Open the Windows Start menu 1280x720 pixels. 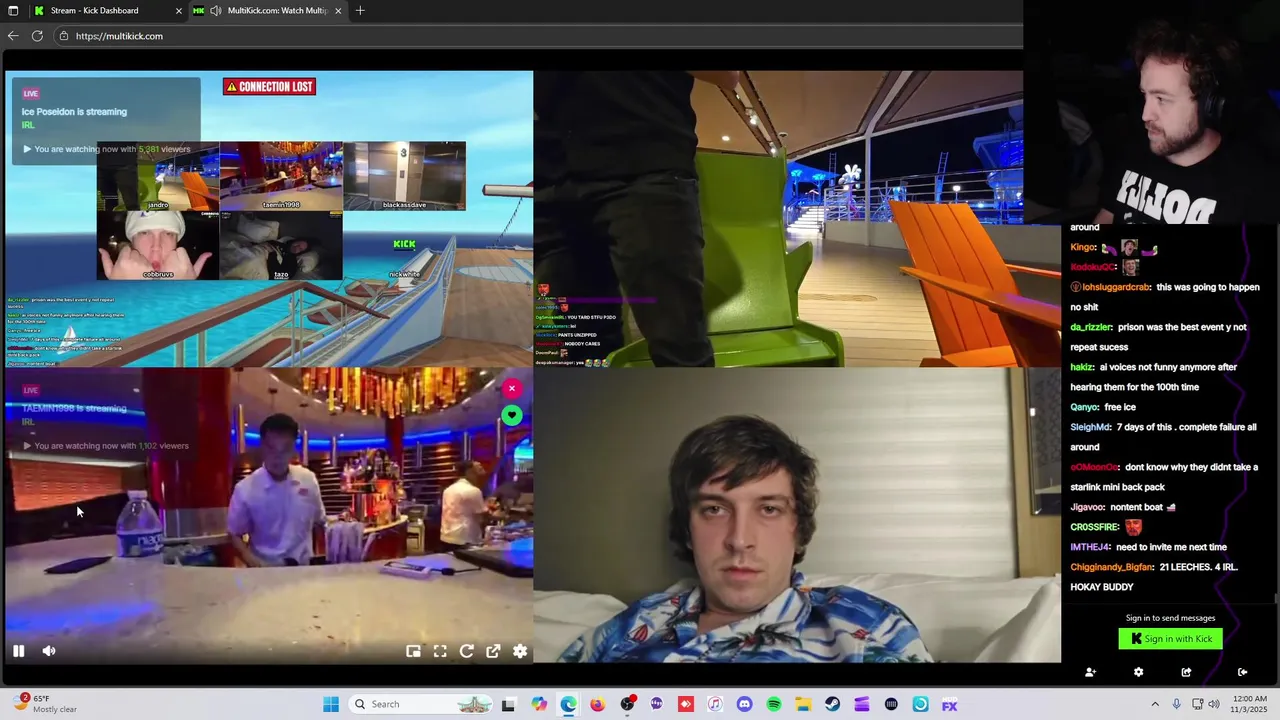point(331,704)
